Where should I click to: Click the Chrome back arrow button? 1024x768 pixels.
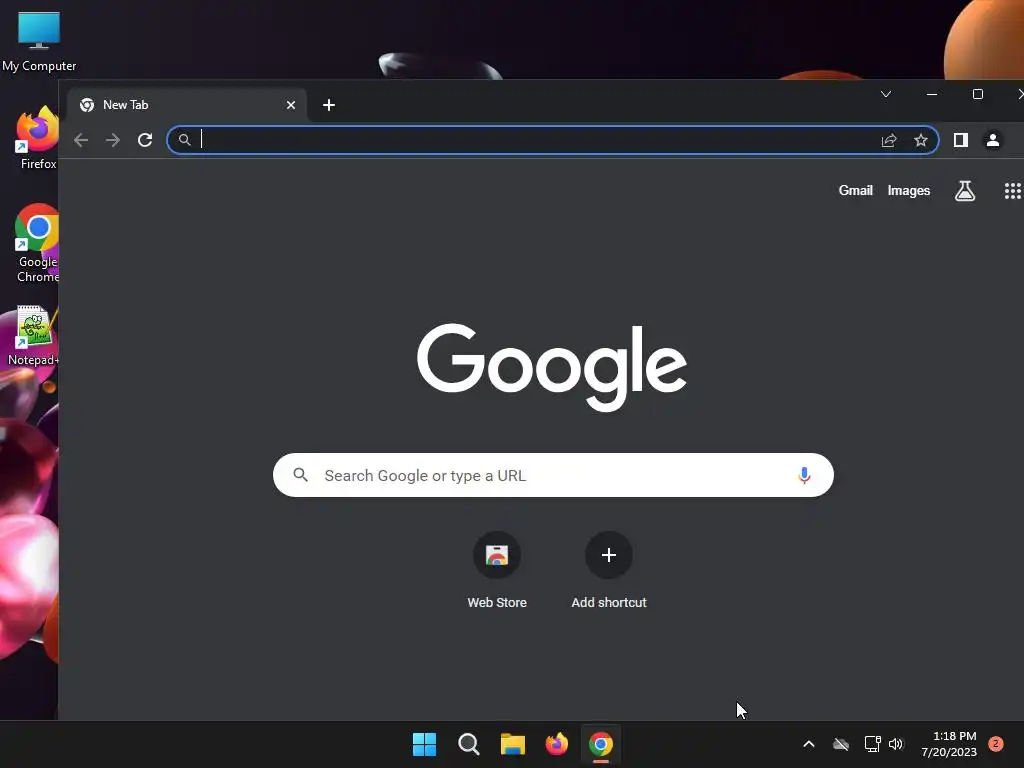pos(81,140)
